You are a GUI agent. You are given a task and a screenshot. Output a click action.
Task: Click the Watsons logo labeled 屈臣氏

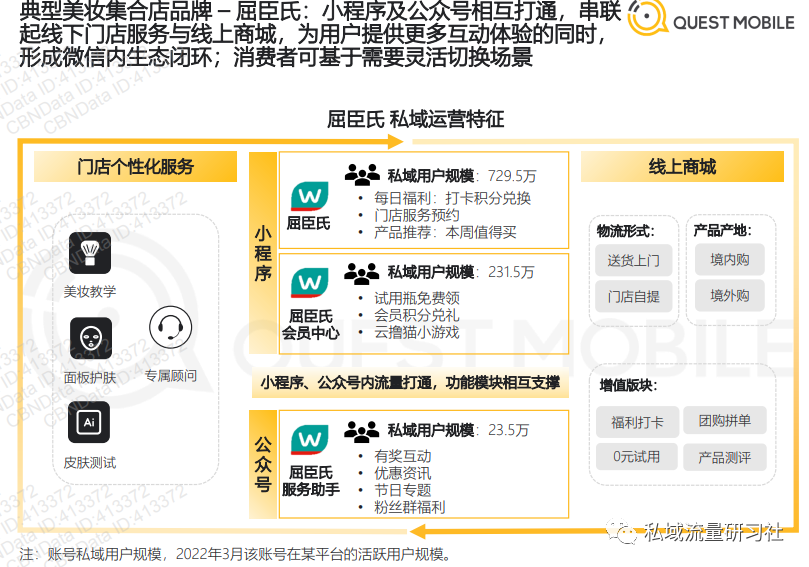point(310,196)
